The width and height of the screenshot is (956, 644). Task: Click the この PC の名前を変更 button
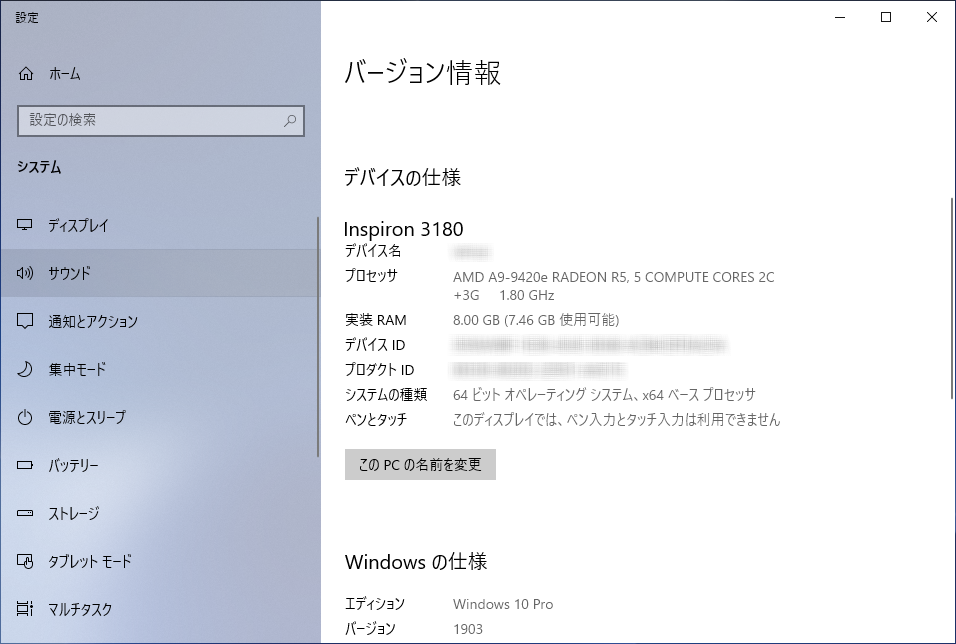[420, 465]
